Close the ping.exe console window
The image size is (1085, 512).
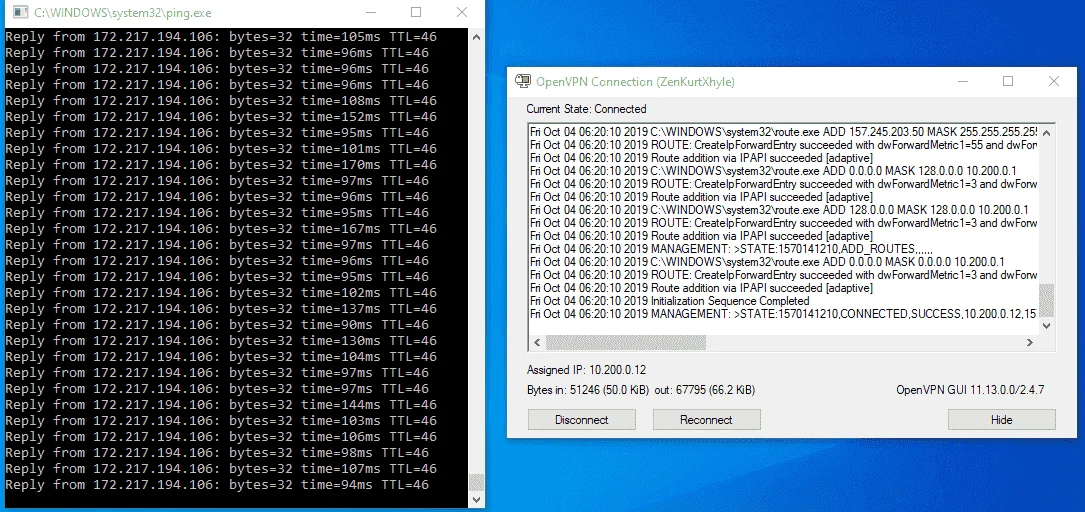[x=462, y=12]
